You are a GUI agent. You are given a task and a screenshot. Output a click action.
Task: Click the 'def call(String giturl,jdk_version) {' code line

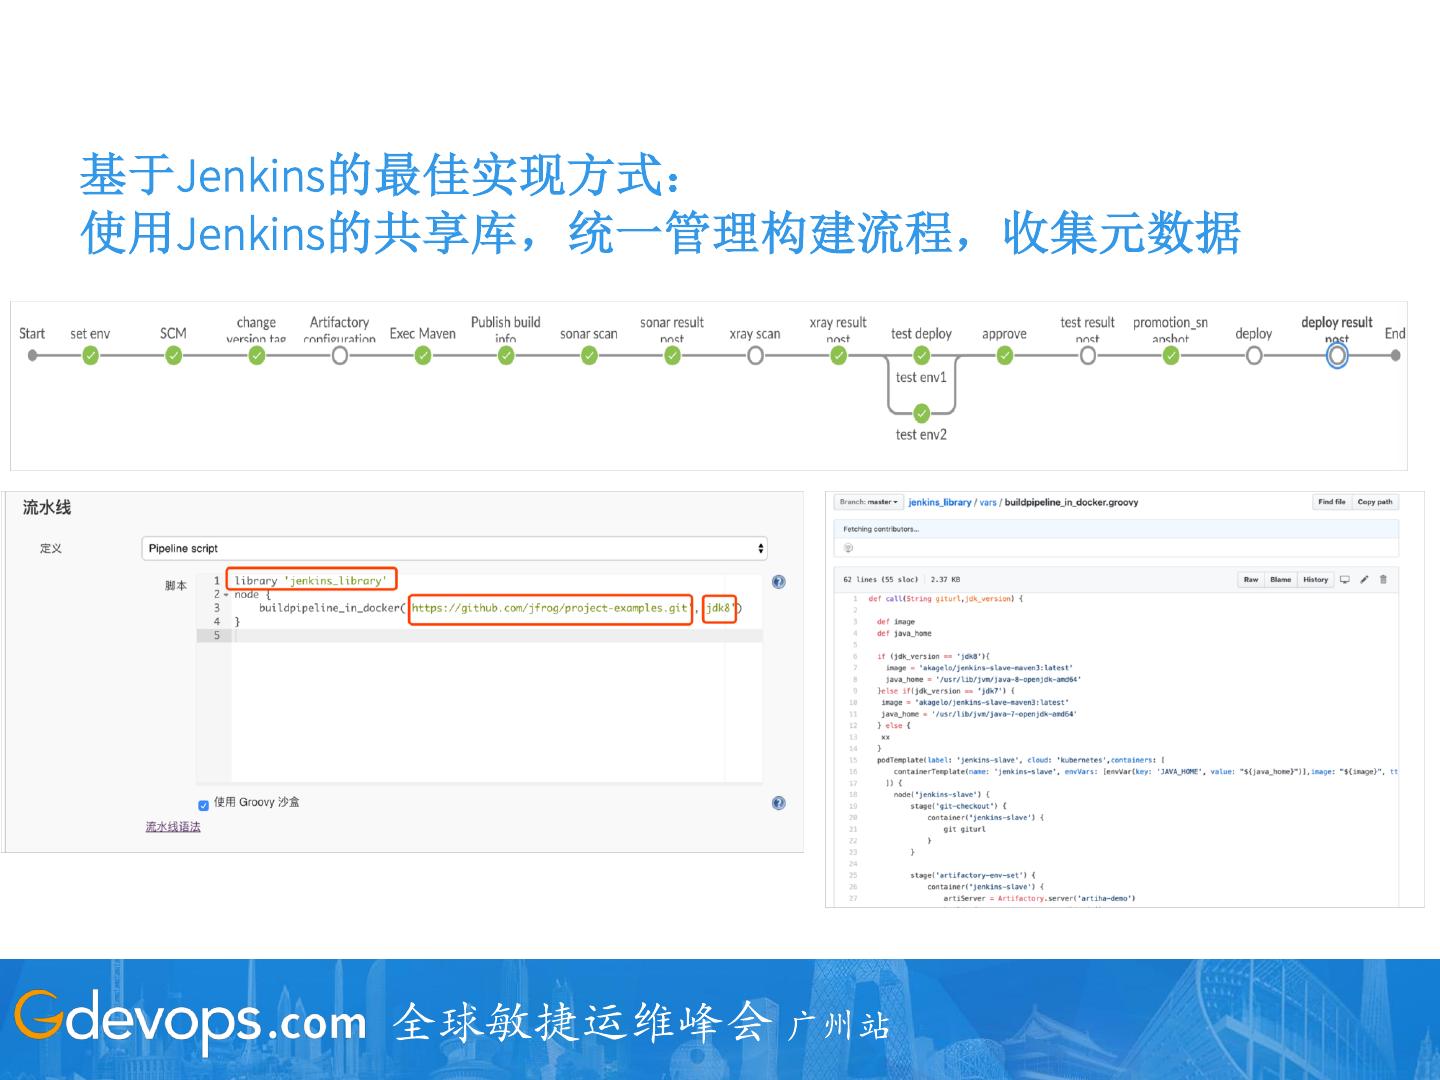(x=945, y=599)
